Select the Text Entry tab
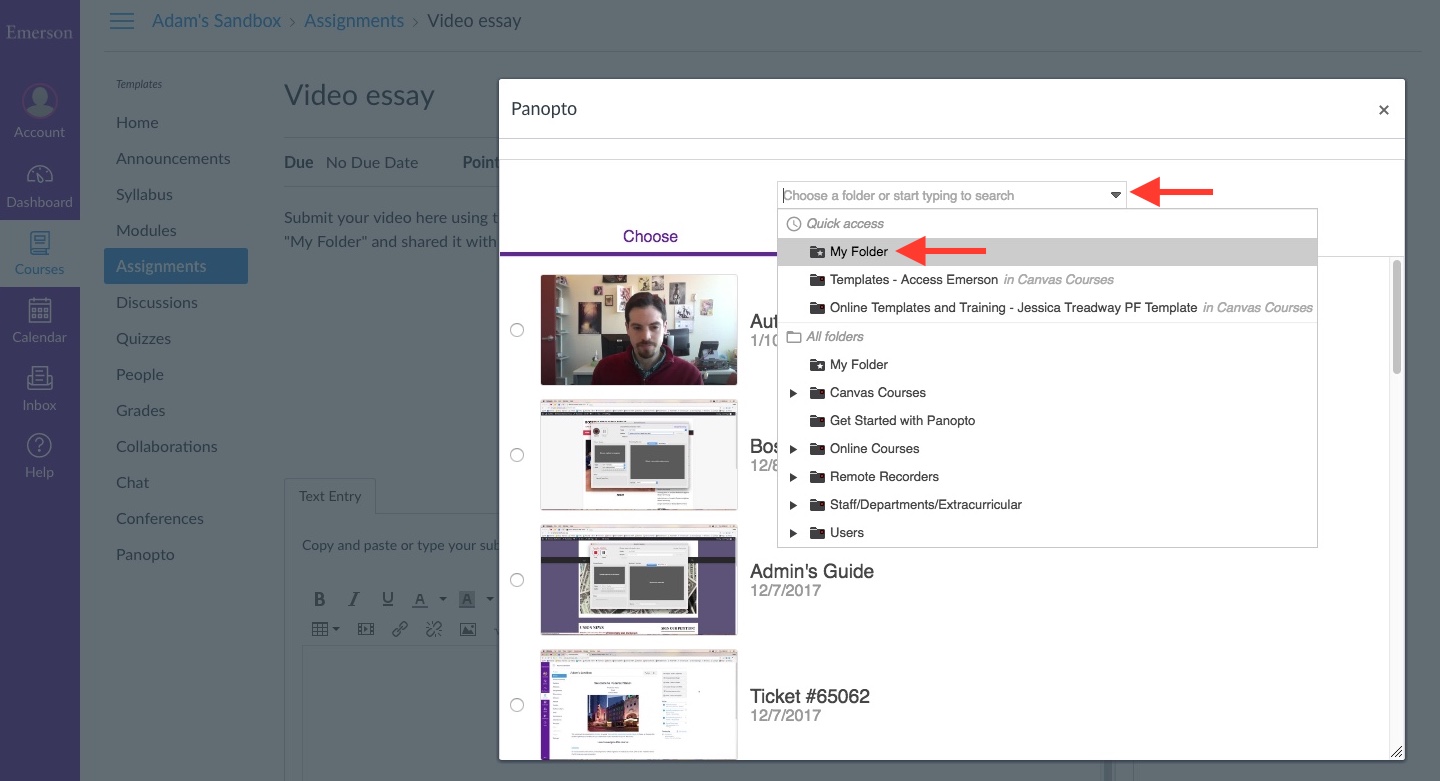The height and width of the screenshot is (781, 1440). click(330, 496)
